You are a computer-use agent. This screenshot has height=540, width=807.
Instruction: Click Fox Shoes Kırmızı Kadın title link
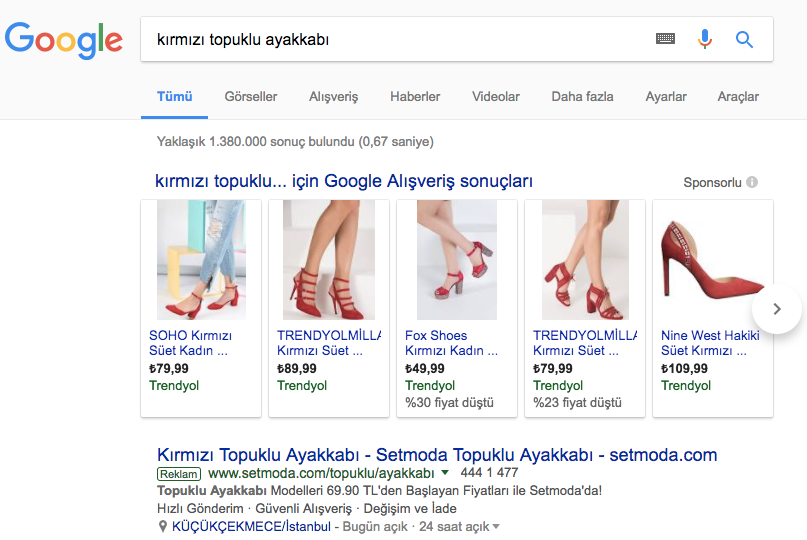(x=451, y=343)
